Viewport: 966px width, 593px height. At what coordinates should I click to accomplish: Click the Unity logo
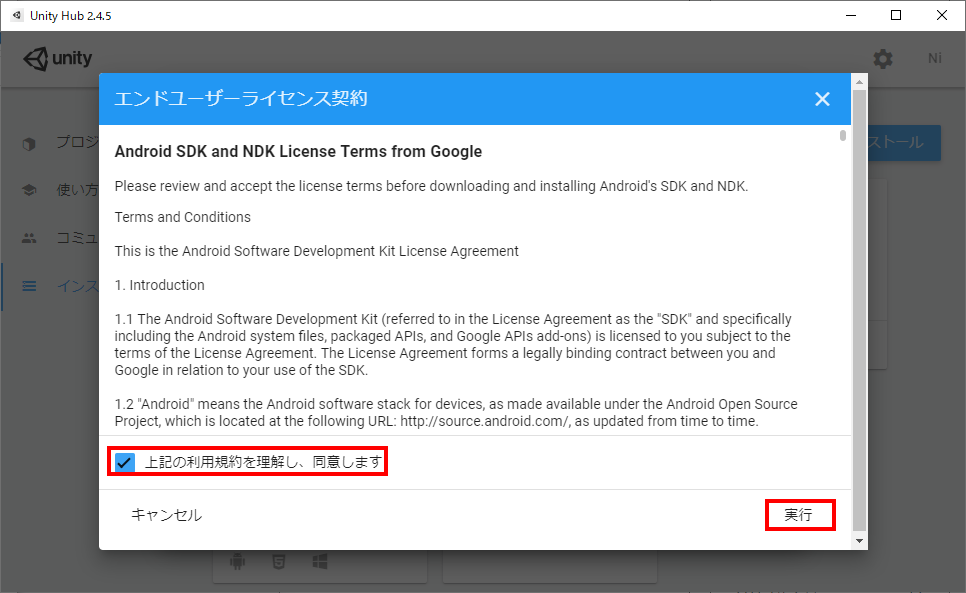[57, 58]
